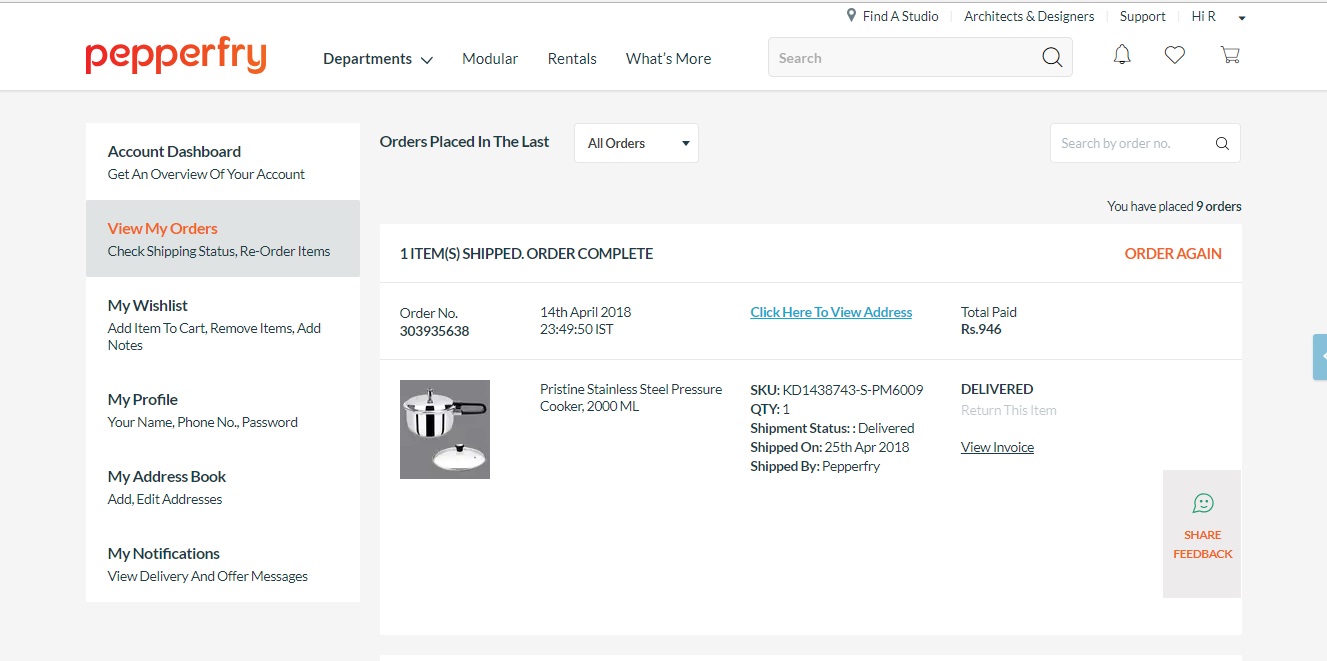1327x661 pixels.
Task: Click the magnifier icon in main search bar
Action: coord(1052,58)
